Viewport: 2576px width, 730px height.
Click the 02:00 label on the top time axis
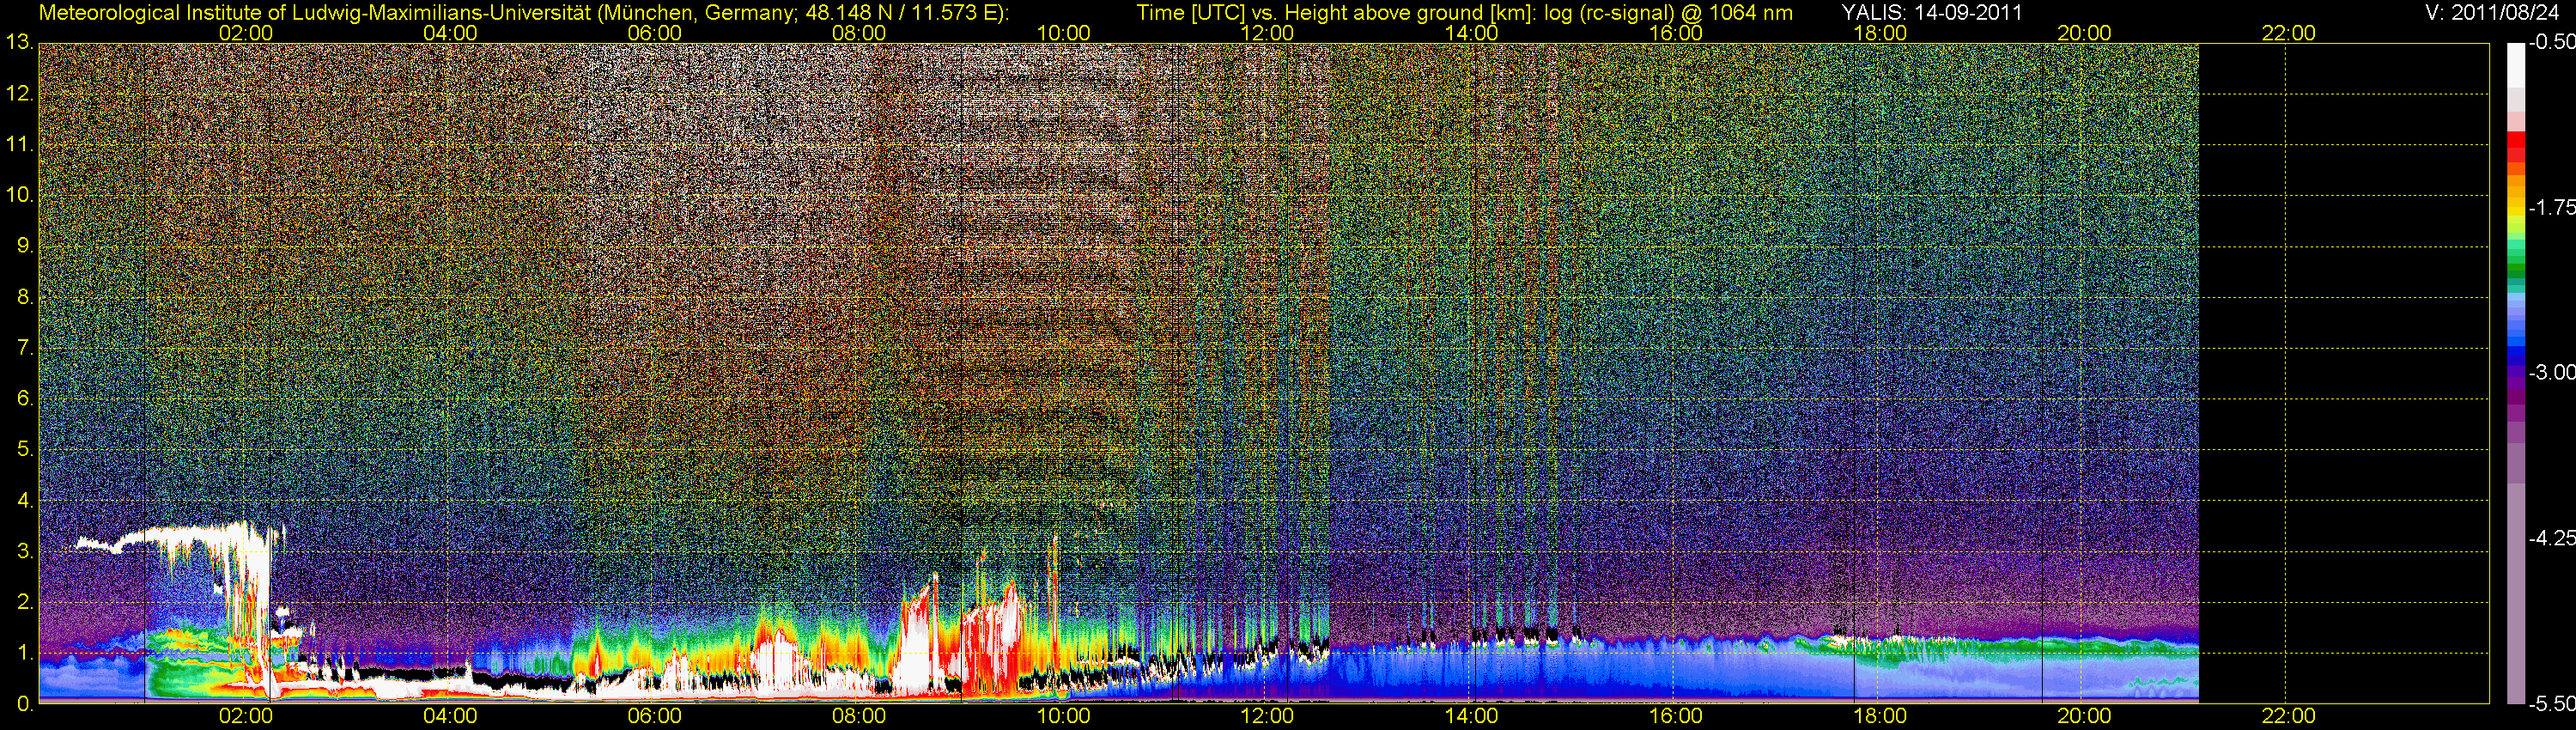(x=245, y=33)
